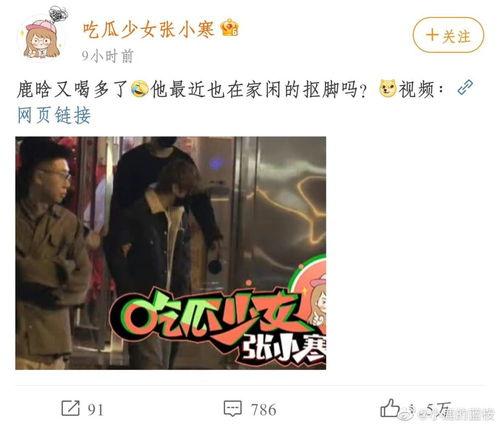499x426 pixels.
Task: Click the gold crown membership badge
Action: tap(230, 28)
